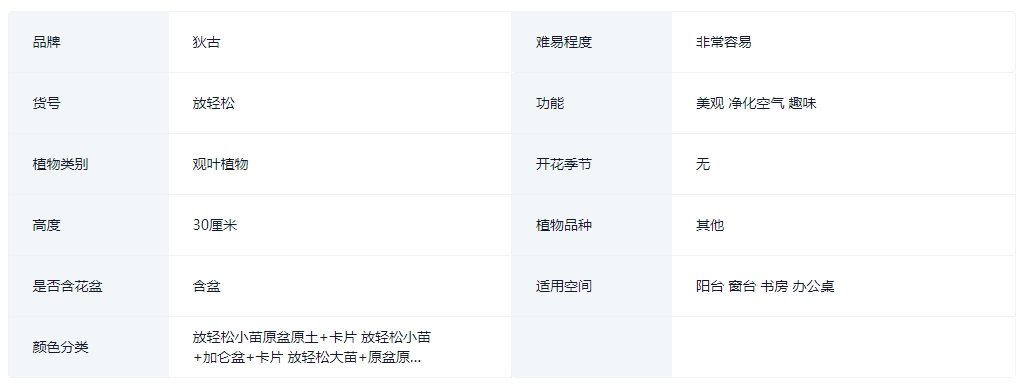This screenshot has height=385, width=1027.
Task: Click the 植物品种 label
Action: (564, 225)
